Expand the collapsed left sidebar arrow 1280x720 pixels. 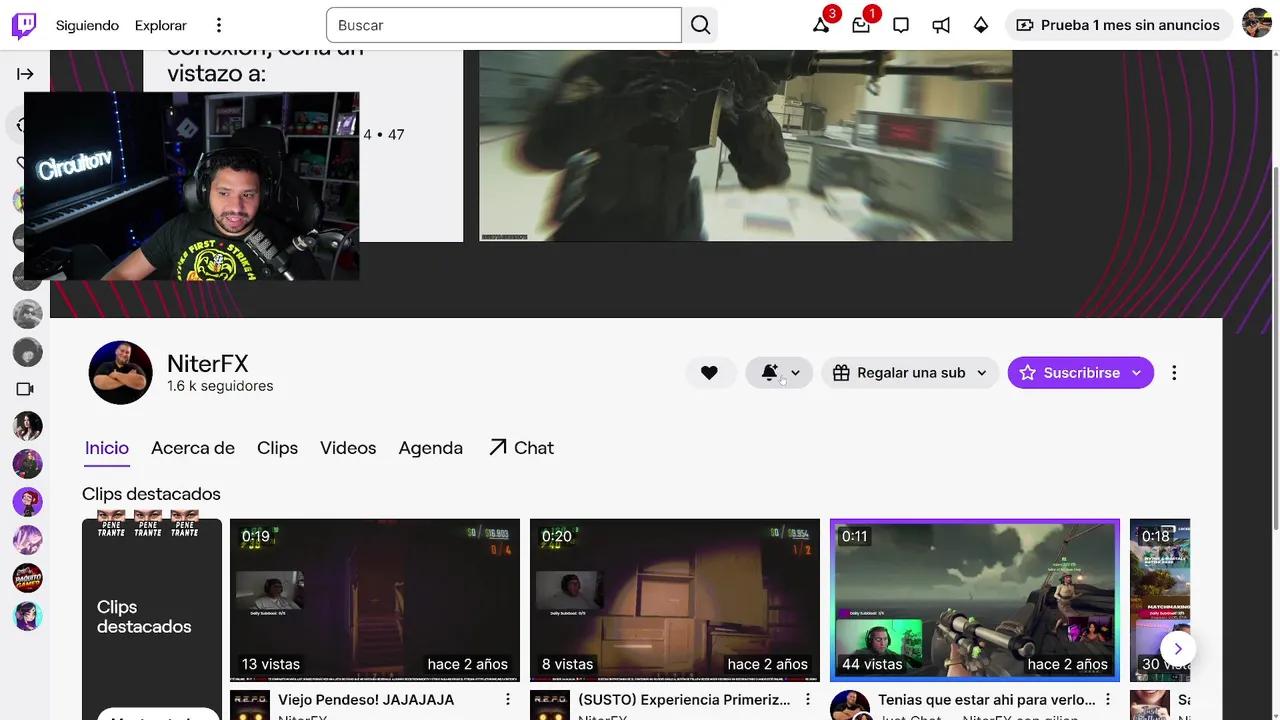[x=25, y=74]
